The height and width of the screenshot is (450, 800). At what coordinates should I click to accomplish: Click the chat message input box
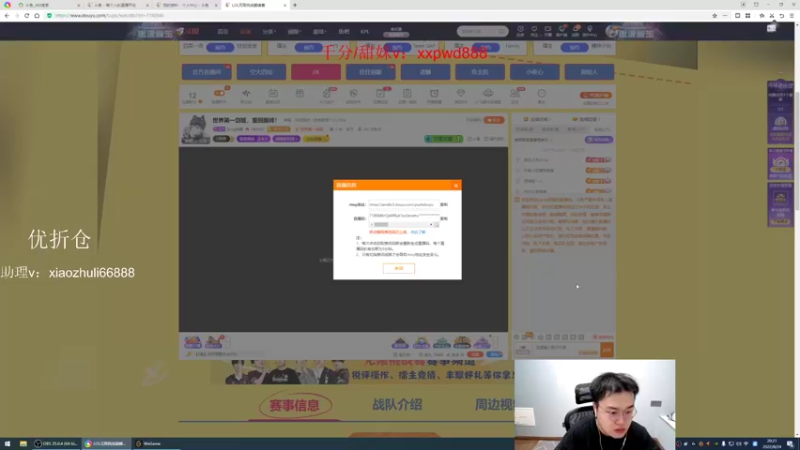tap(566, 349)
